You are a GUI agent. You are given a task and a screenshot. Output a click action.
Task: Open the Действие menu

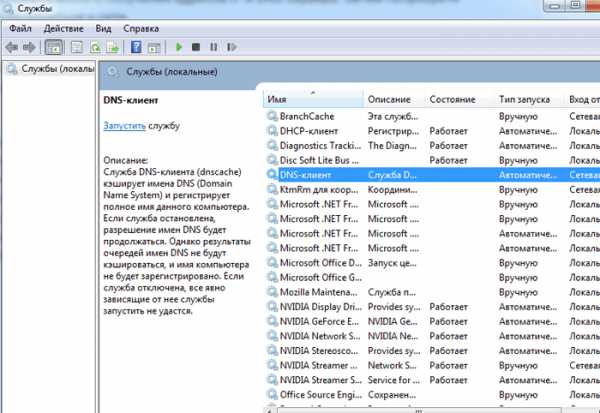64,29
